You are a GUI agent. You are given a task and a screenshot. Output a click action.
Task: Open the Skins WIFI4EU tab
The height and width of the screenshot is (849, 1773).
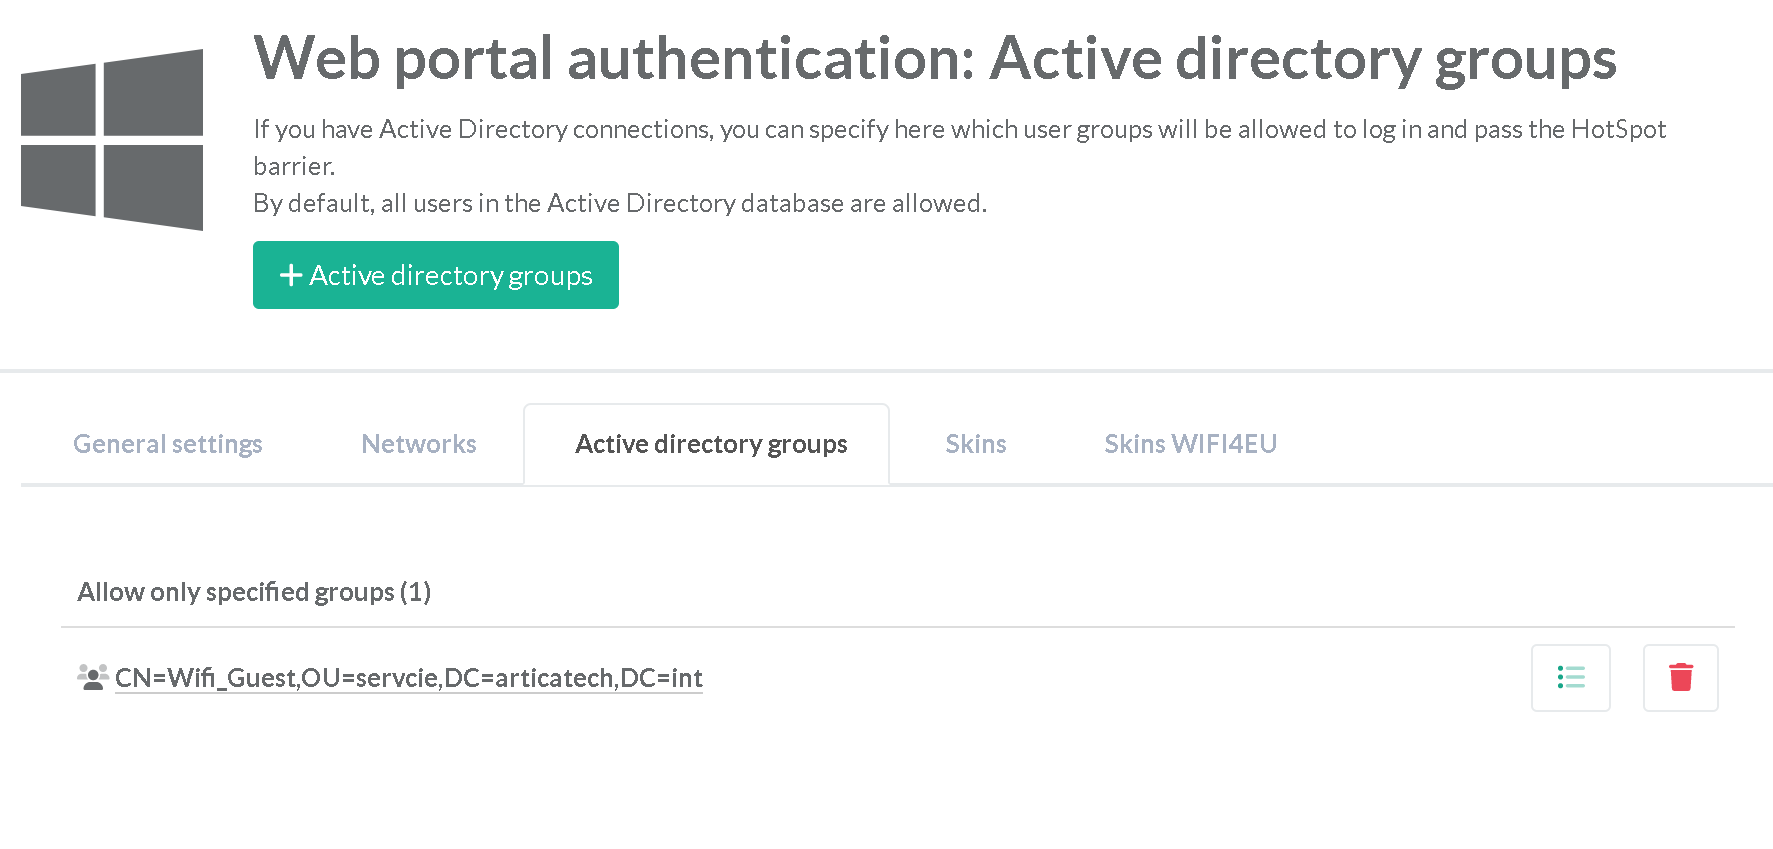pyautogui.click(x=1190, y=444)
